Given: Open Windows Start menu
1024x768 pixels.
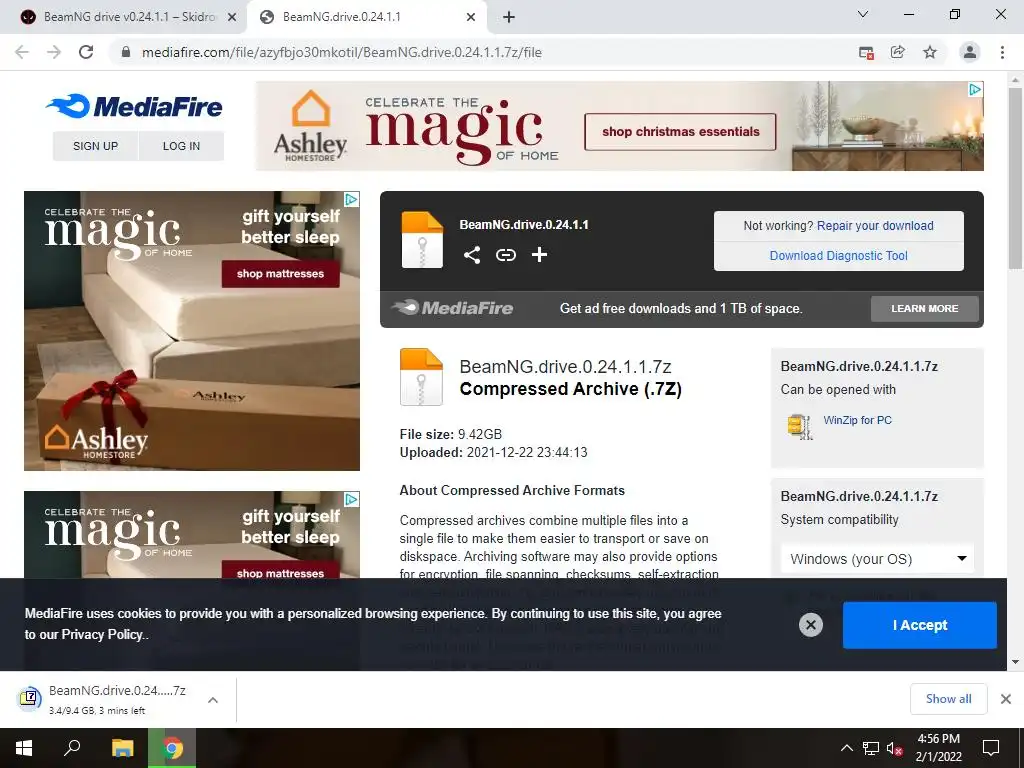Looking at the screenshot, I should [24, 748].
